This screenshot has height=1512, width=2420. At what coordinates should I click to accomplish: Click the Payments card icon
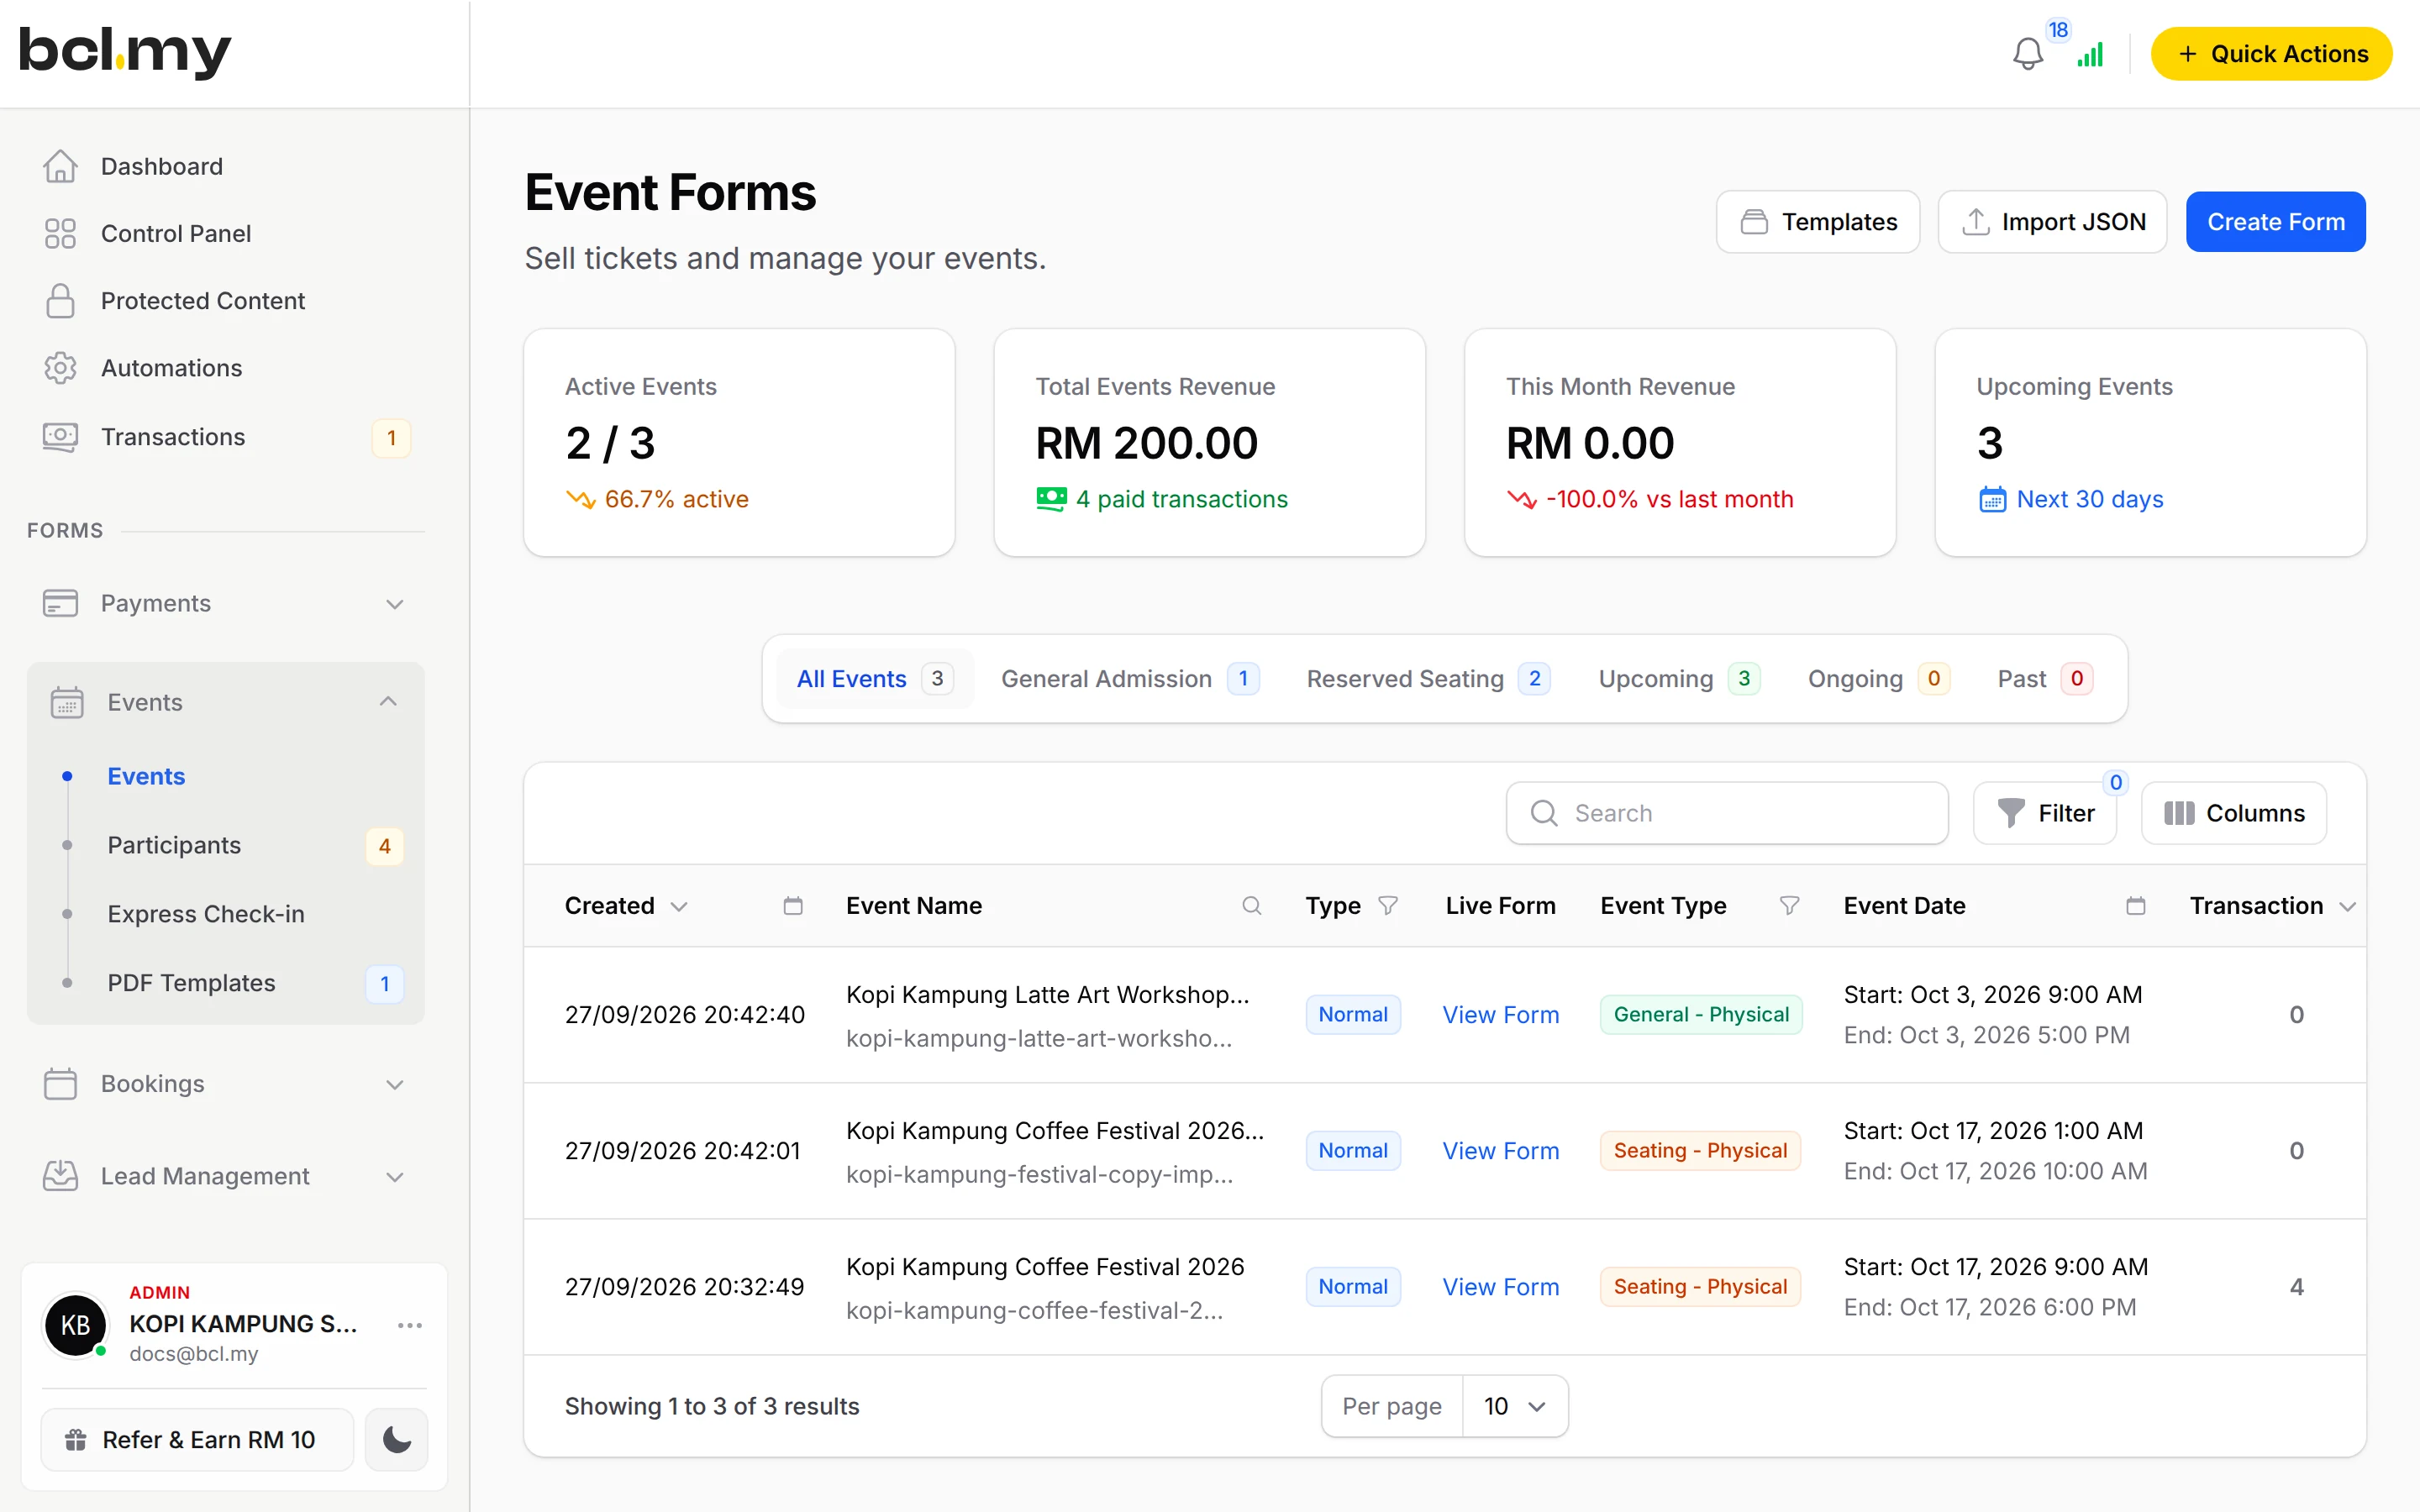click(60, 603)
